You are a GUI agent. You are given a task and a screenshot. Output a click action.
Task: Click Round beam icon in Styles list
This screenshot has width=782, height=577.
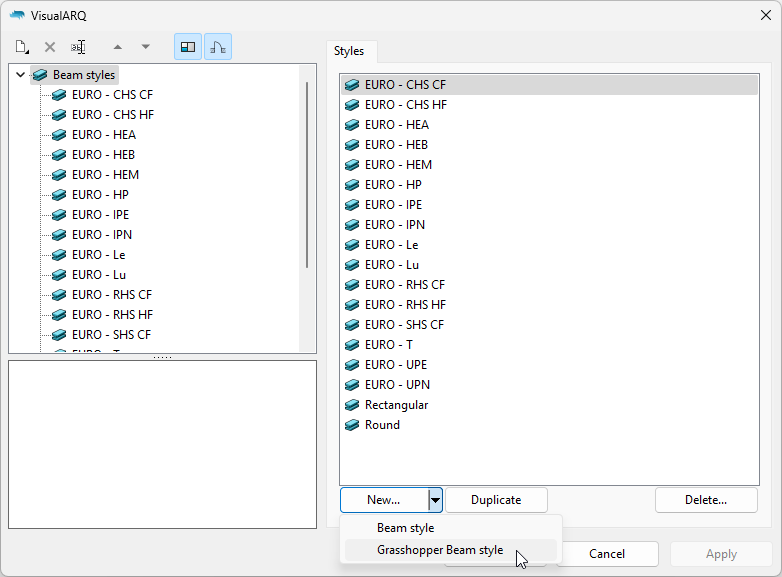352,425
